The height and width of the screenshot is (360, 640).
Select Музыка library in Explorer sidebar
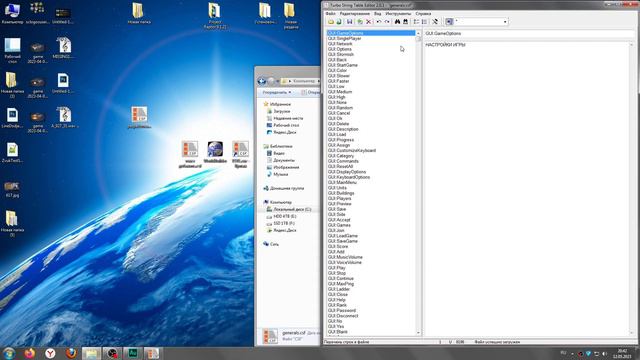click(280, 174)
